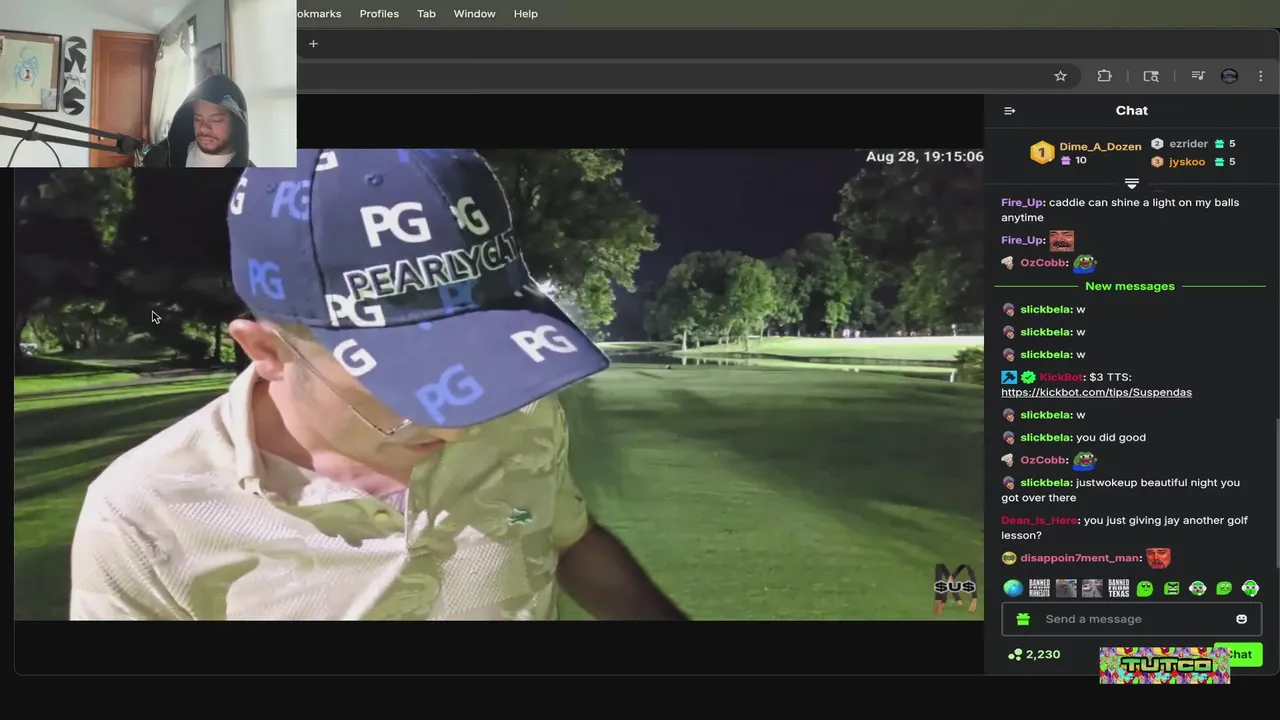Viewport: 1280px width, 720px height.
Task: Click the channel points icon beside 2,230
Action: coord(1015,655)
